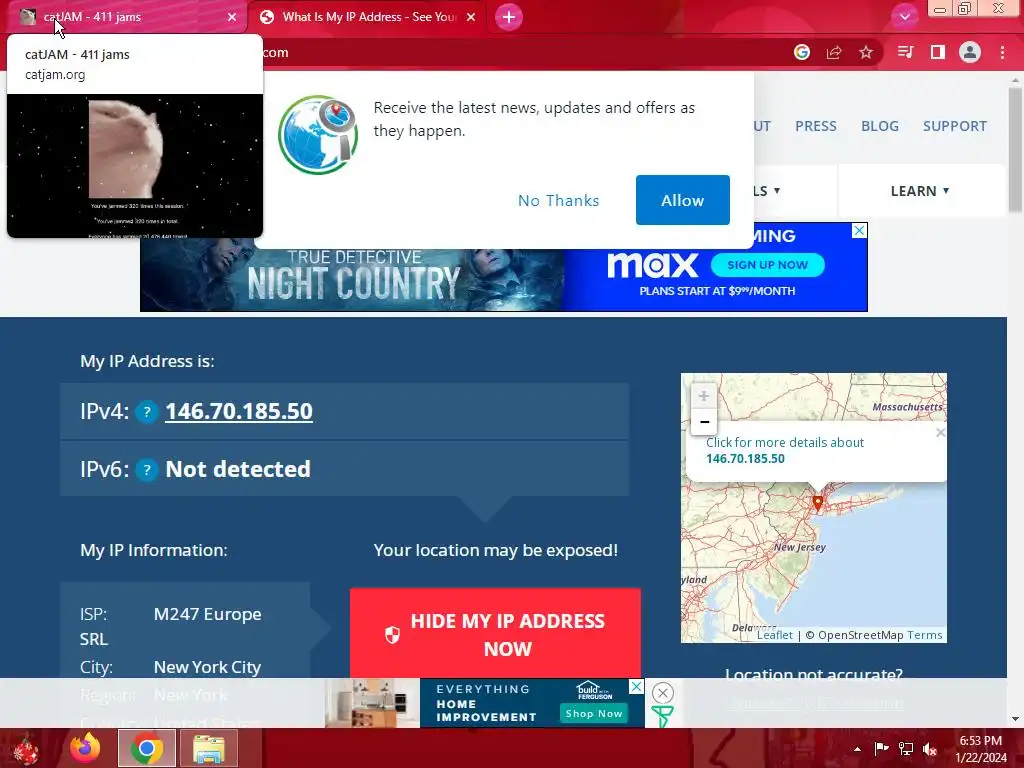
Task: Click the Google icon in address bar
Action: [802, 52]
